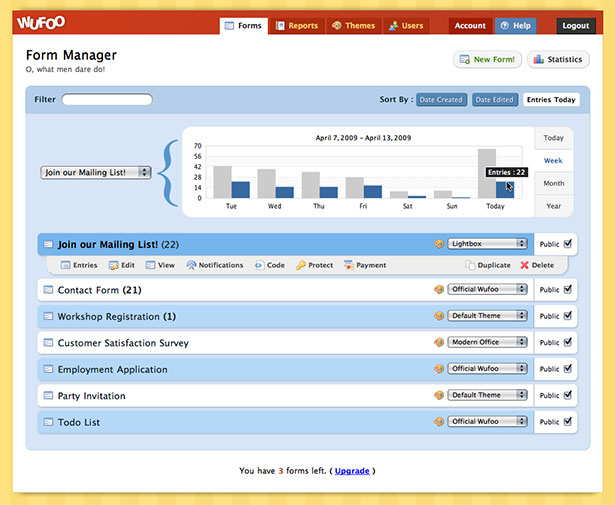
Task: Toggle Public checkbox for Contact Form
Action: click(568, 289)
